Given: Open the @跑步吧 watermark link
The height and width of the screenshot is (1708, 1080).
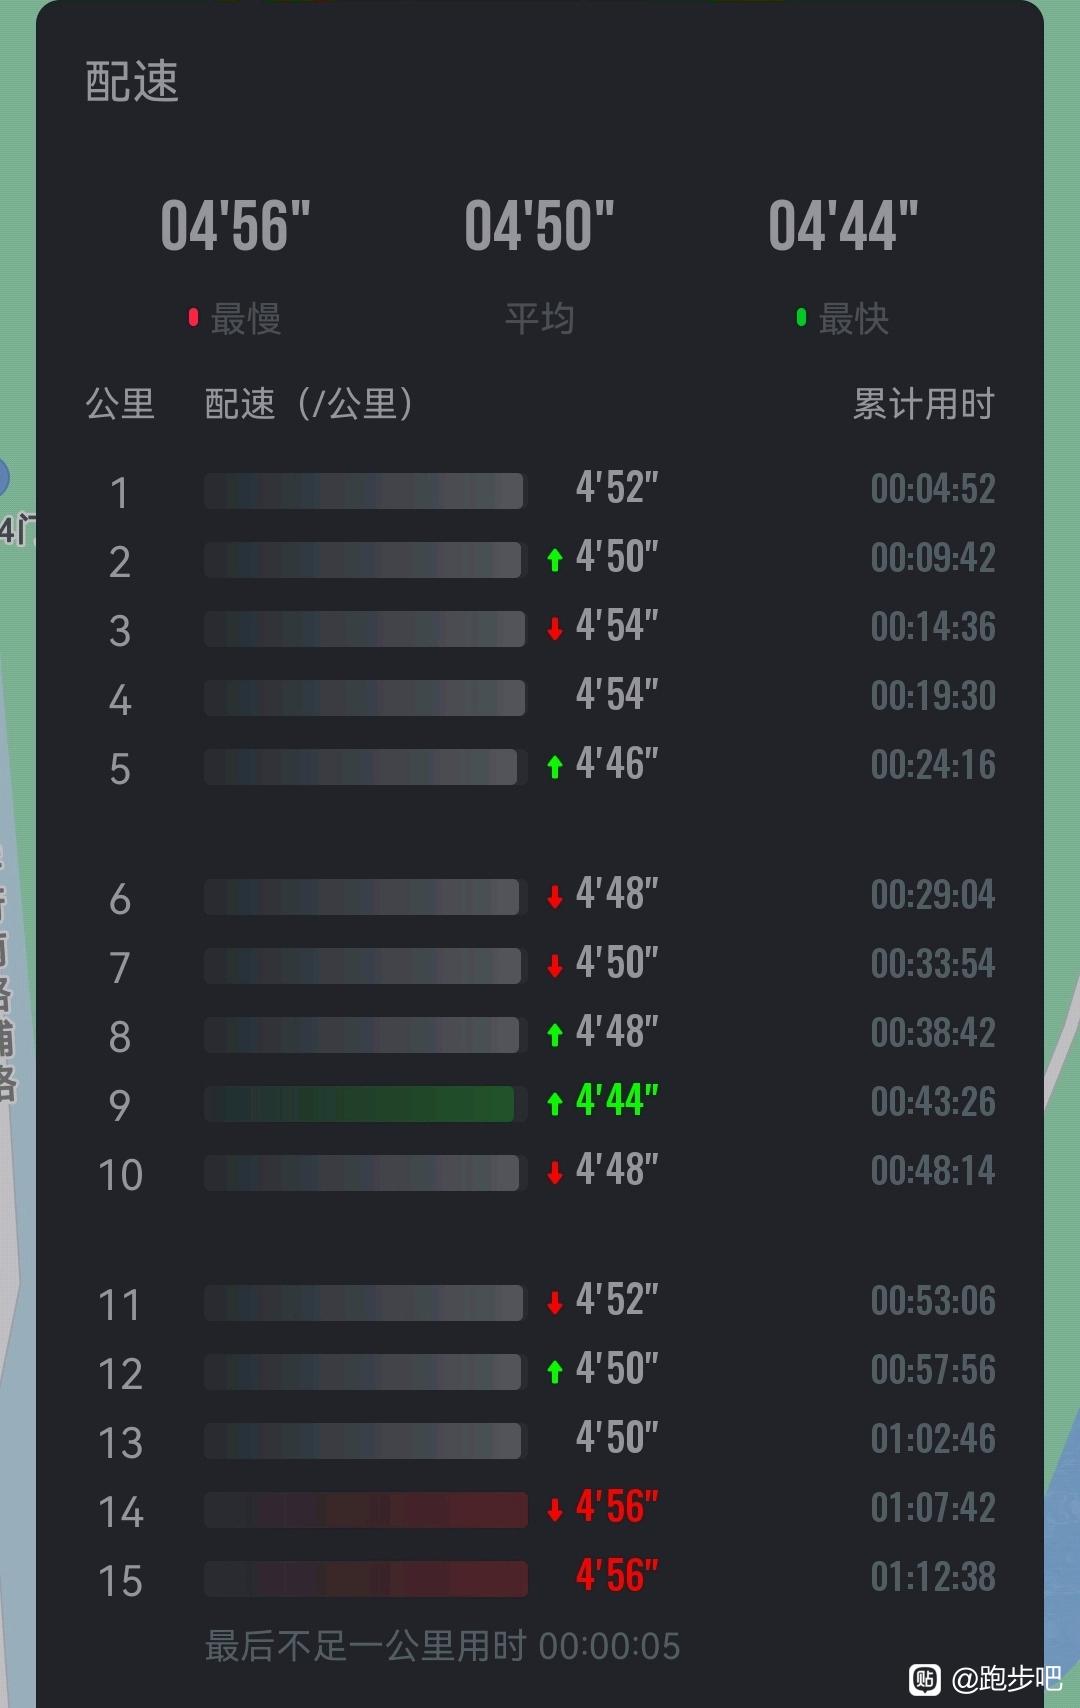Looking at the screenshot, I should (1006, 1679).
